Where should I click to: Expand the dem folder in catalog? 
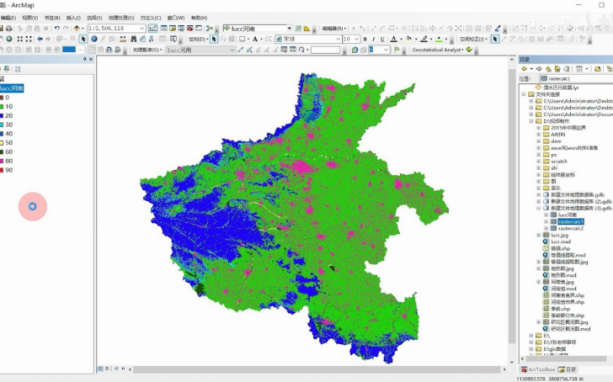tap(539, 141)
